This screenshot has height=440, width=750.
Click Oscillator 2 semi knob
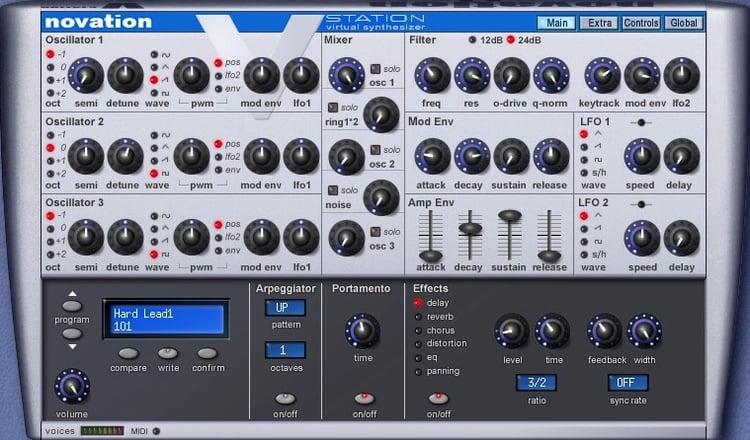pos(86,156)
